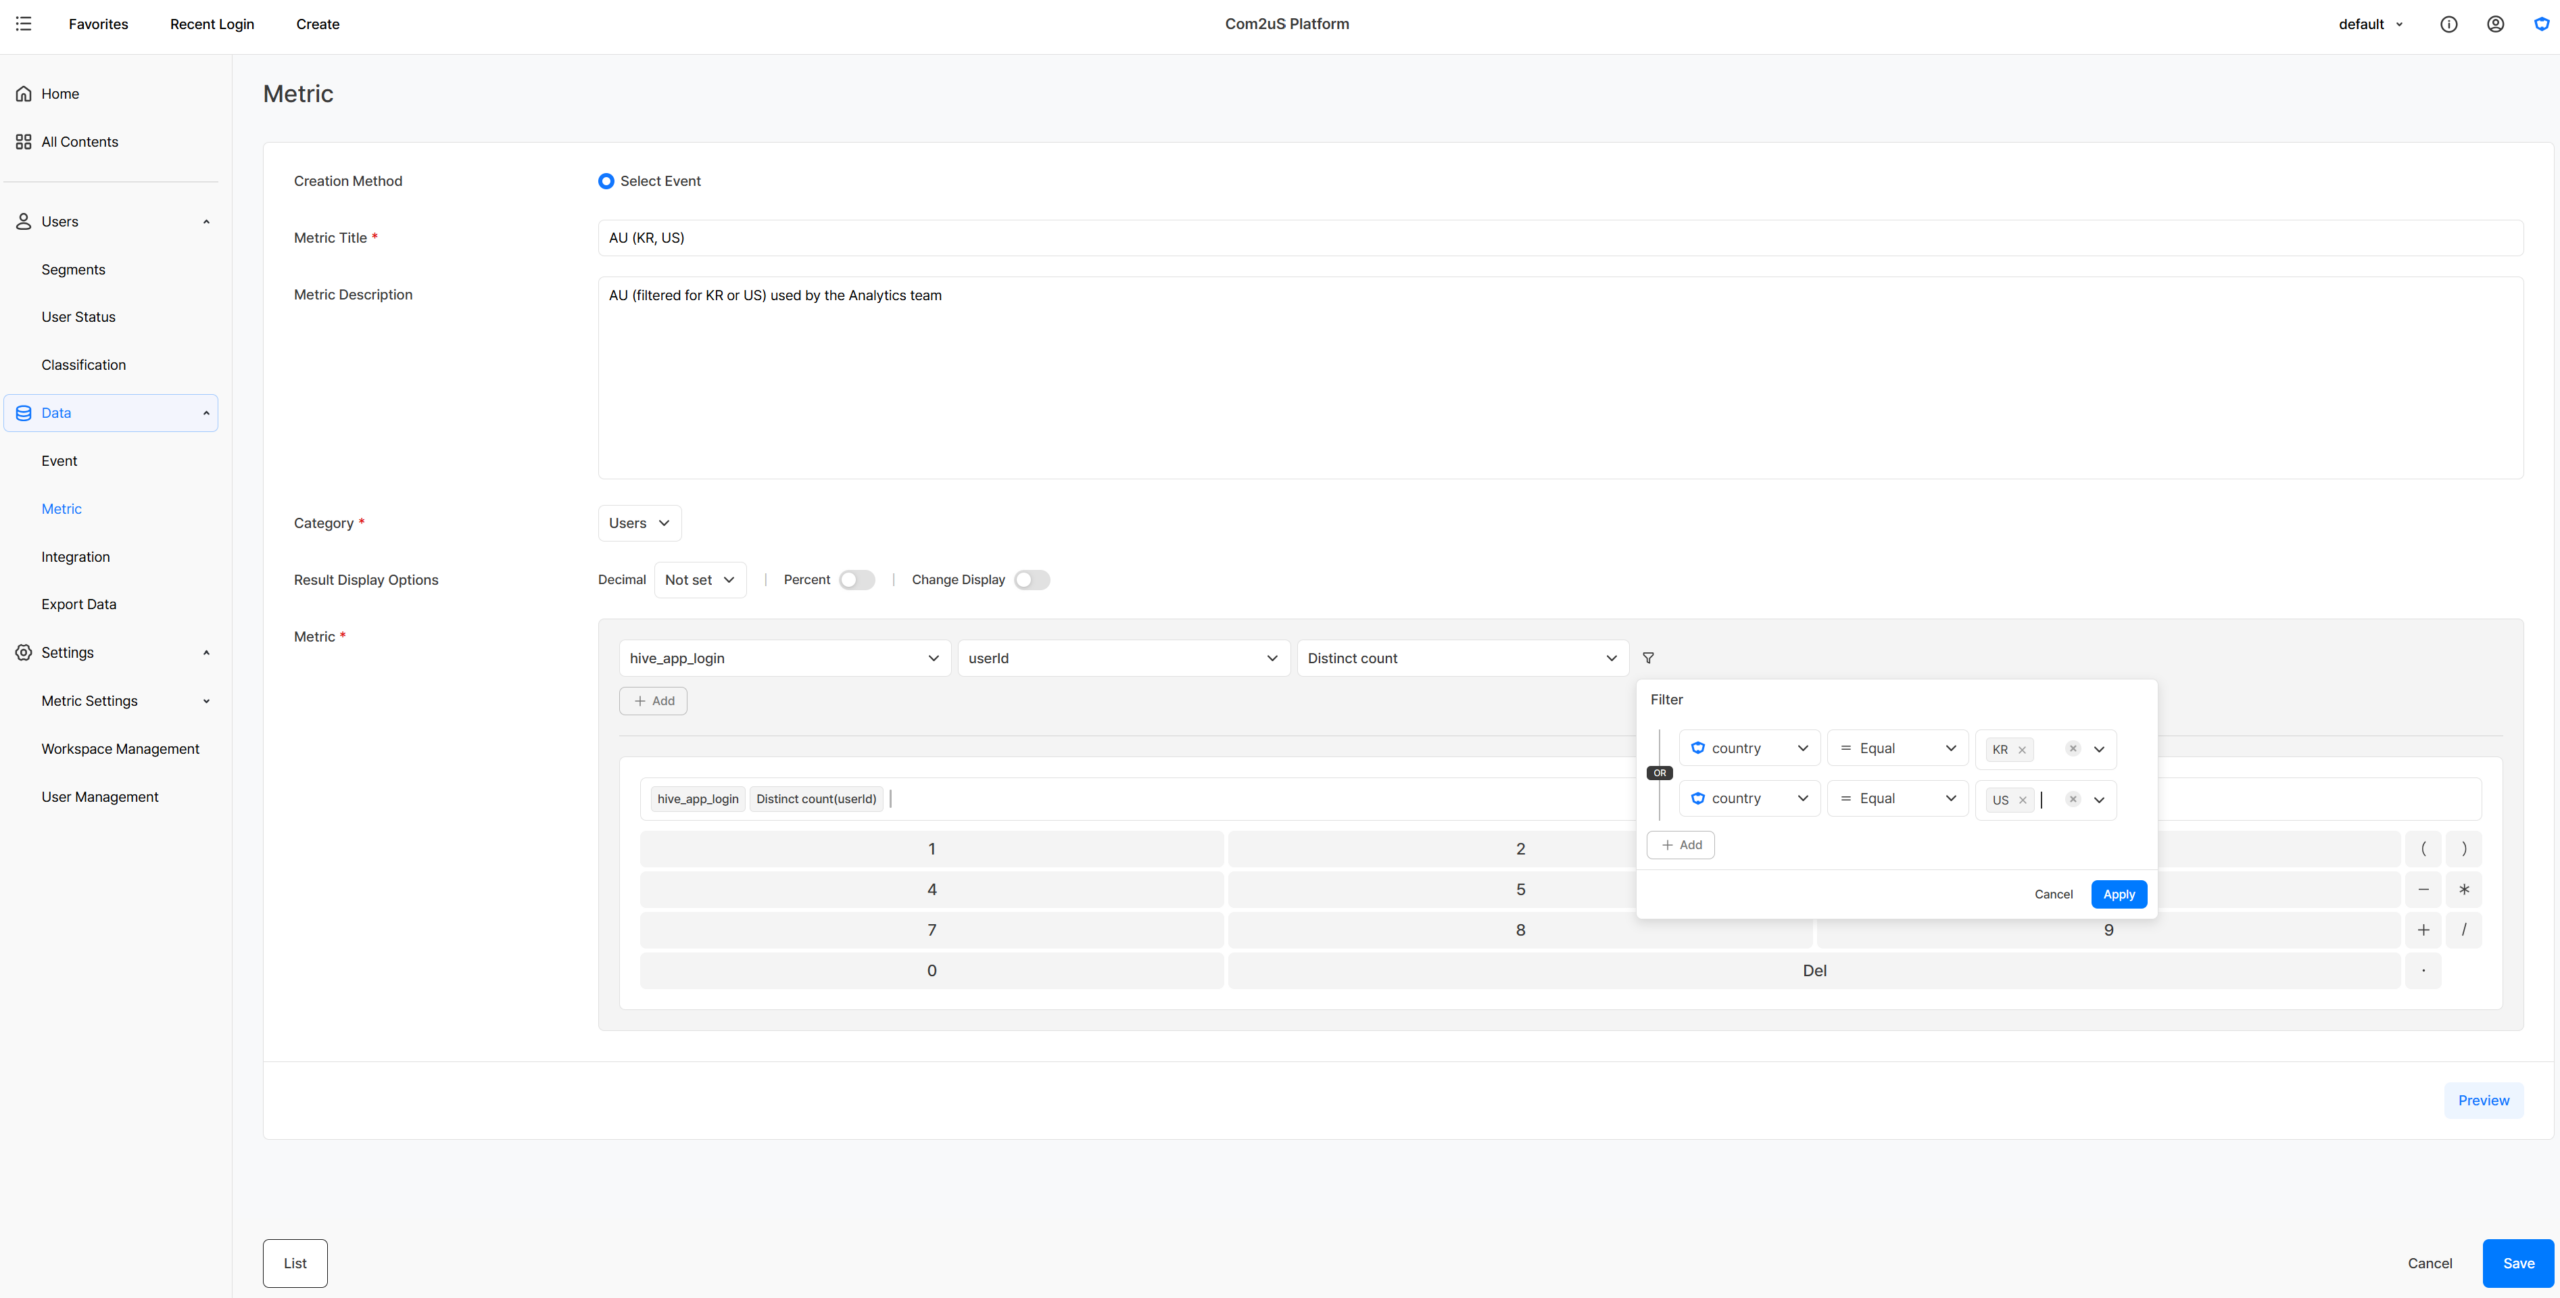The width and height of the screenshot is (2560, 1298).
Task: Click the Preview button
Action: tap(2484, 1100)
